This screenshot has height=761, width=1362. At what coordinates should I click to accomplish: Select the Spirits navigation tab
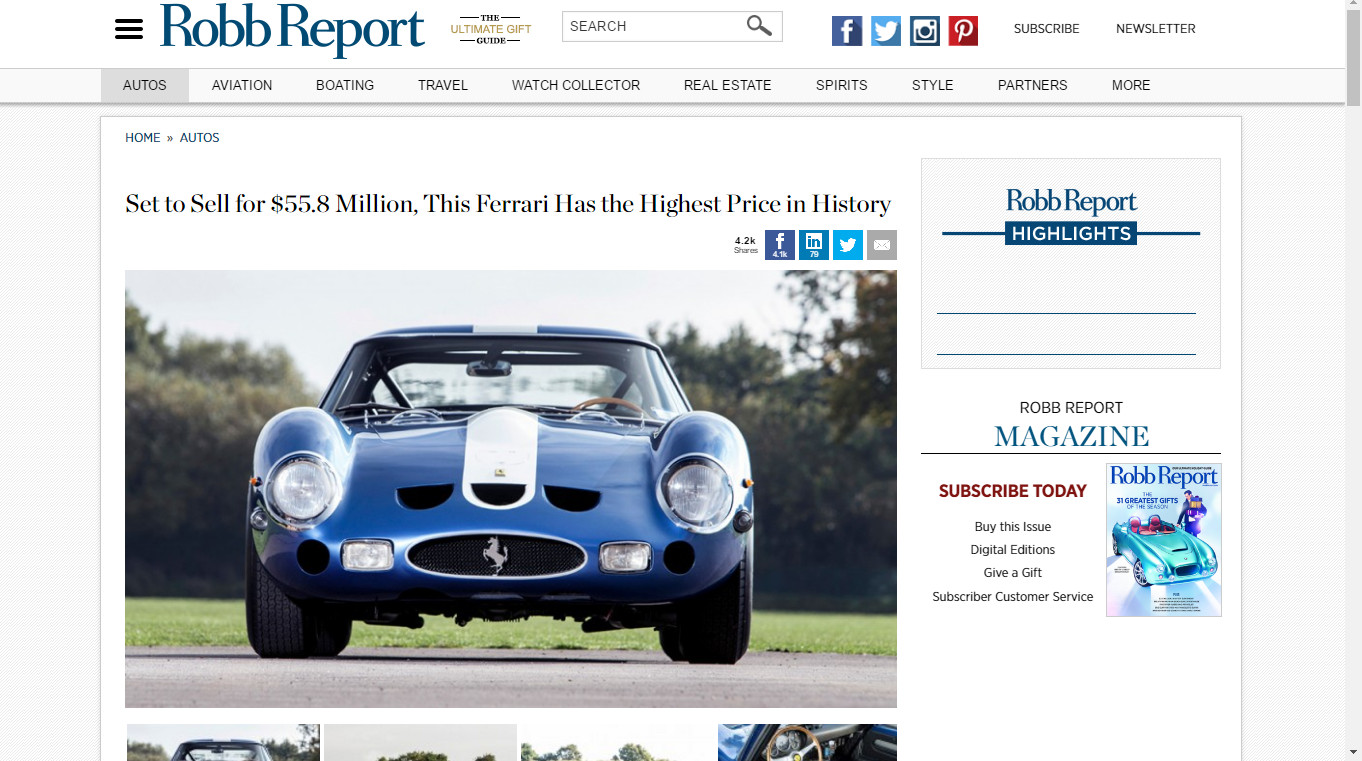click(x=842, y=85)
